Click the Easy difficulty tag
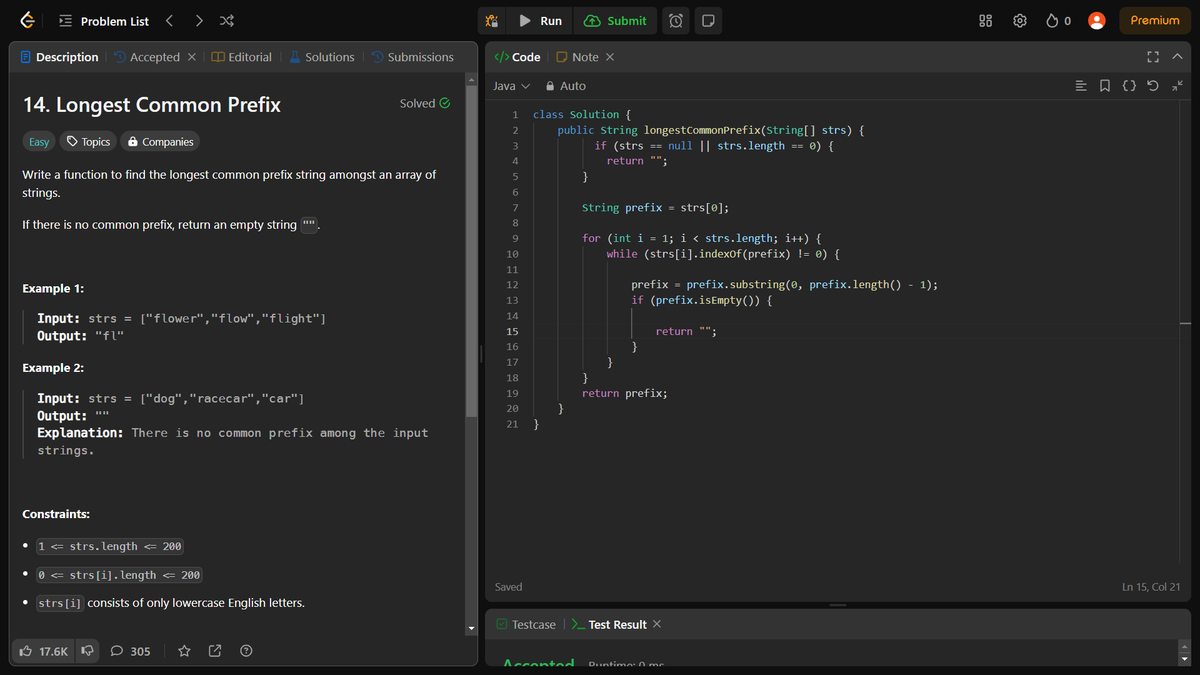Screen dimensions: 1200x675 click(x=39, y=142)
